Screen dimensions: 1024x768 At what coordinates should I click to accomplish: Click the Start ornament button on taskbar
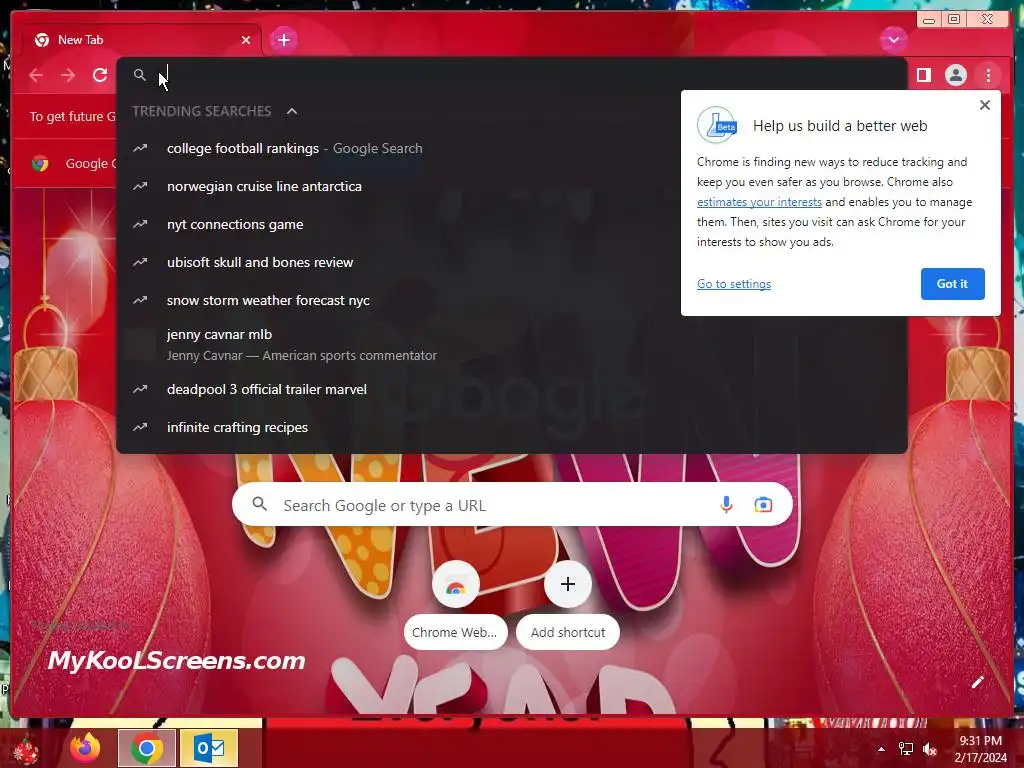coord(26,749)
